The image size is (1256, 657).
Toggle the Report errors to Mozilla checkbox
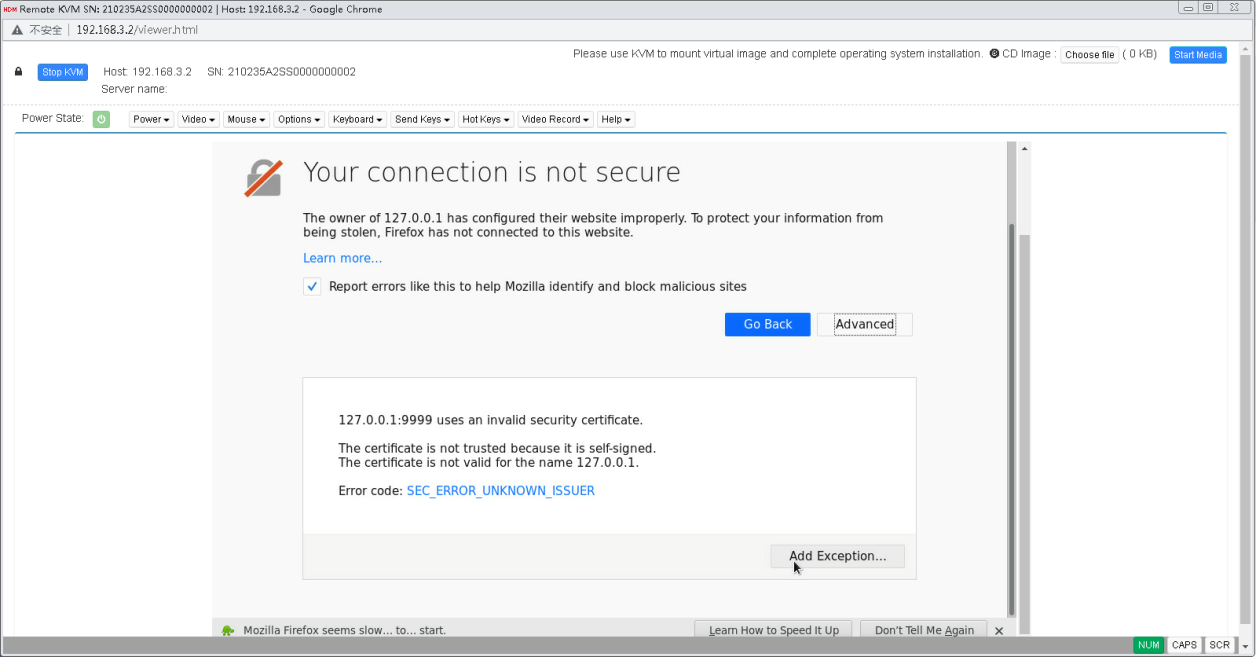pyautogui.click(x=312, y=286)
